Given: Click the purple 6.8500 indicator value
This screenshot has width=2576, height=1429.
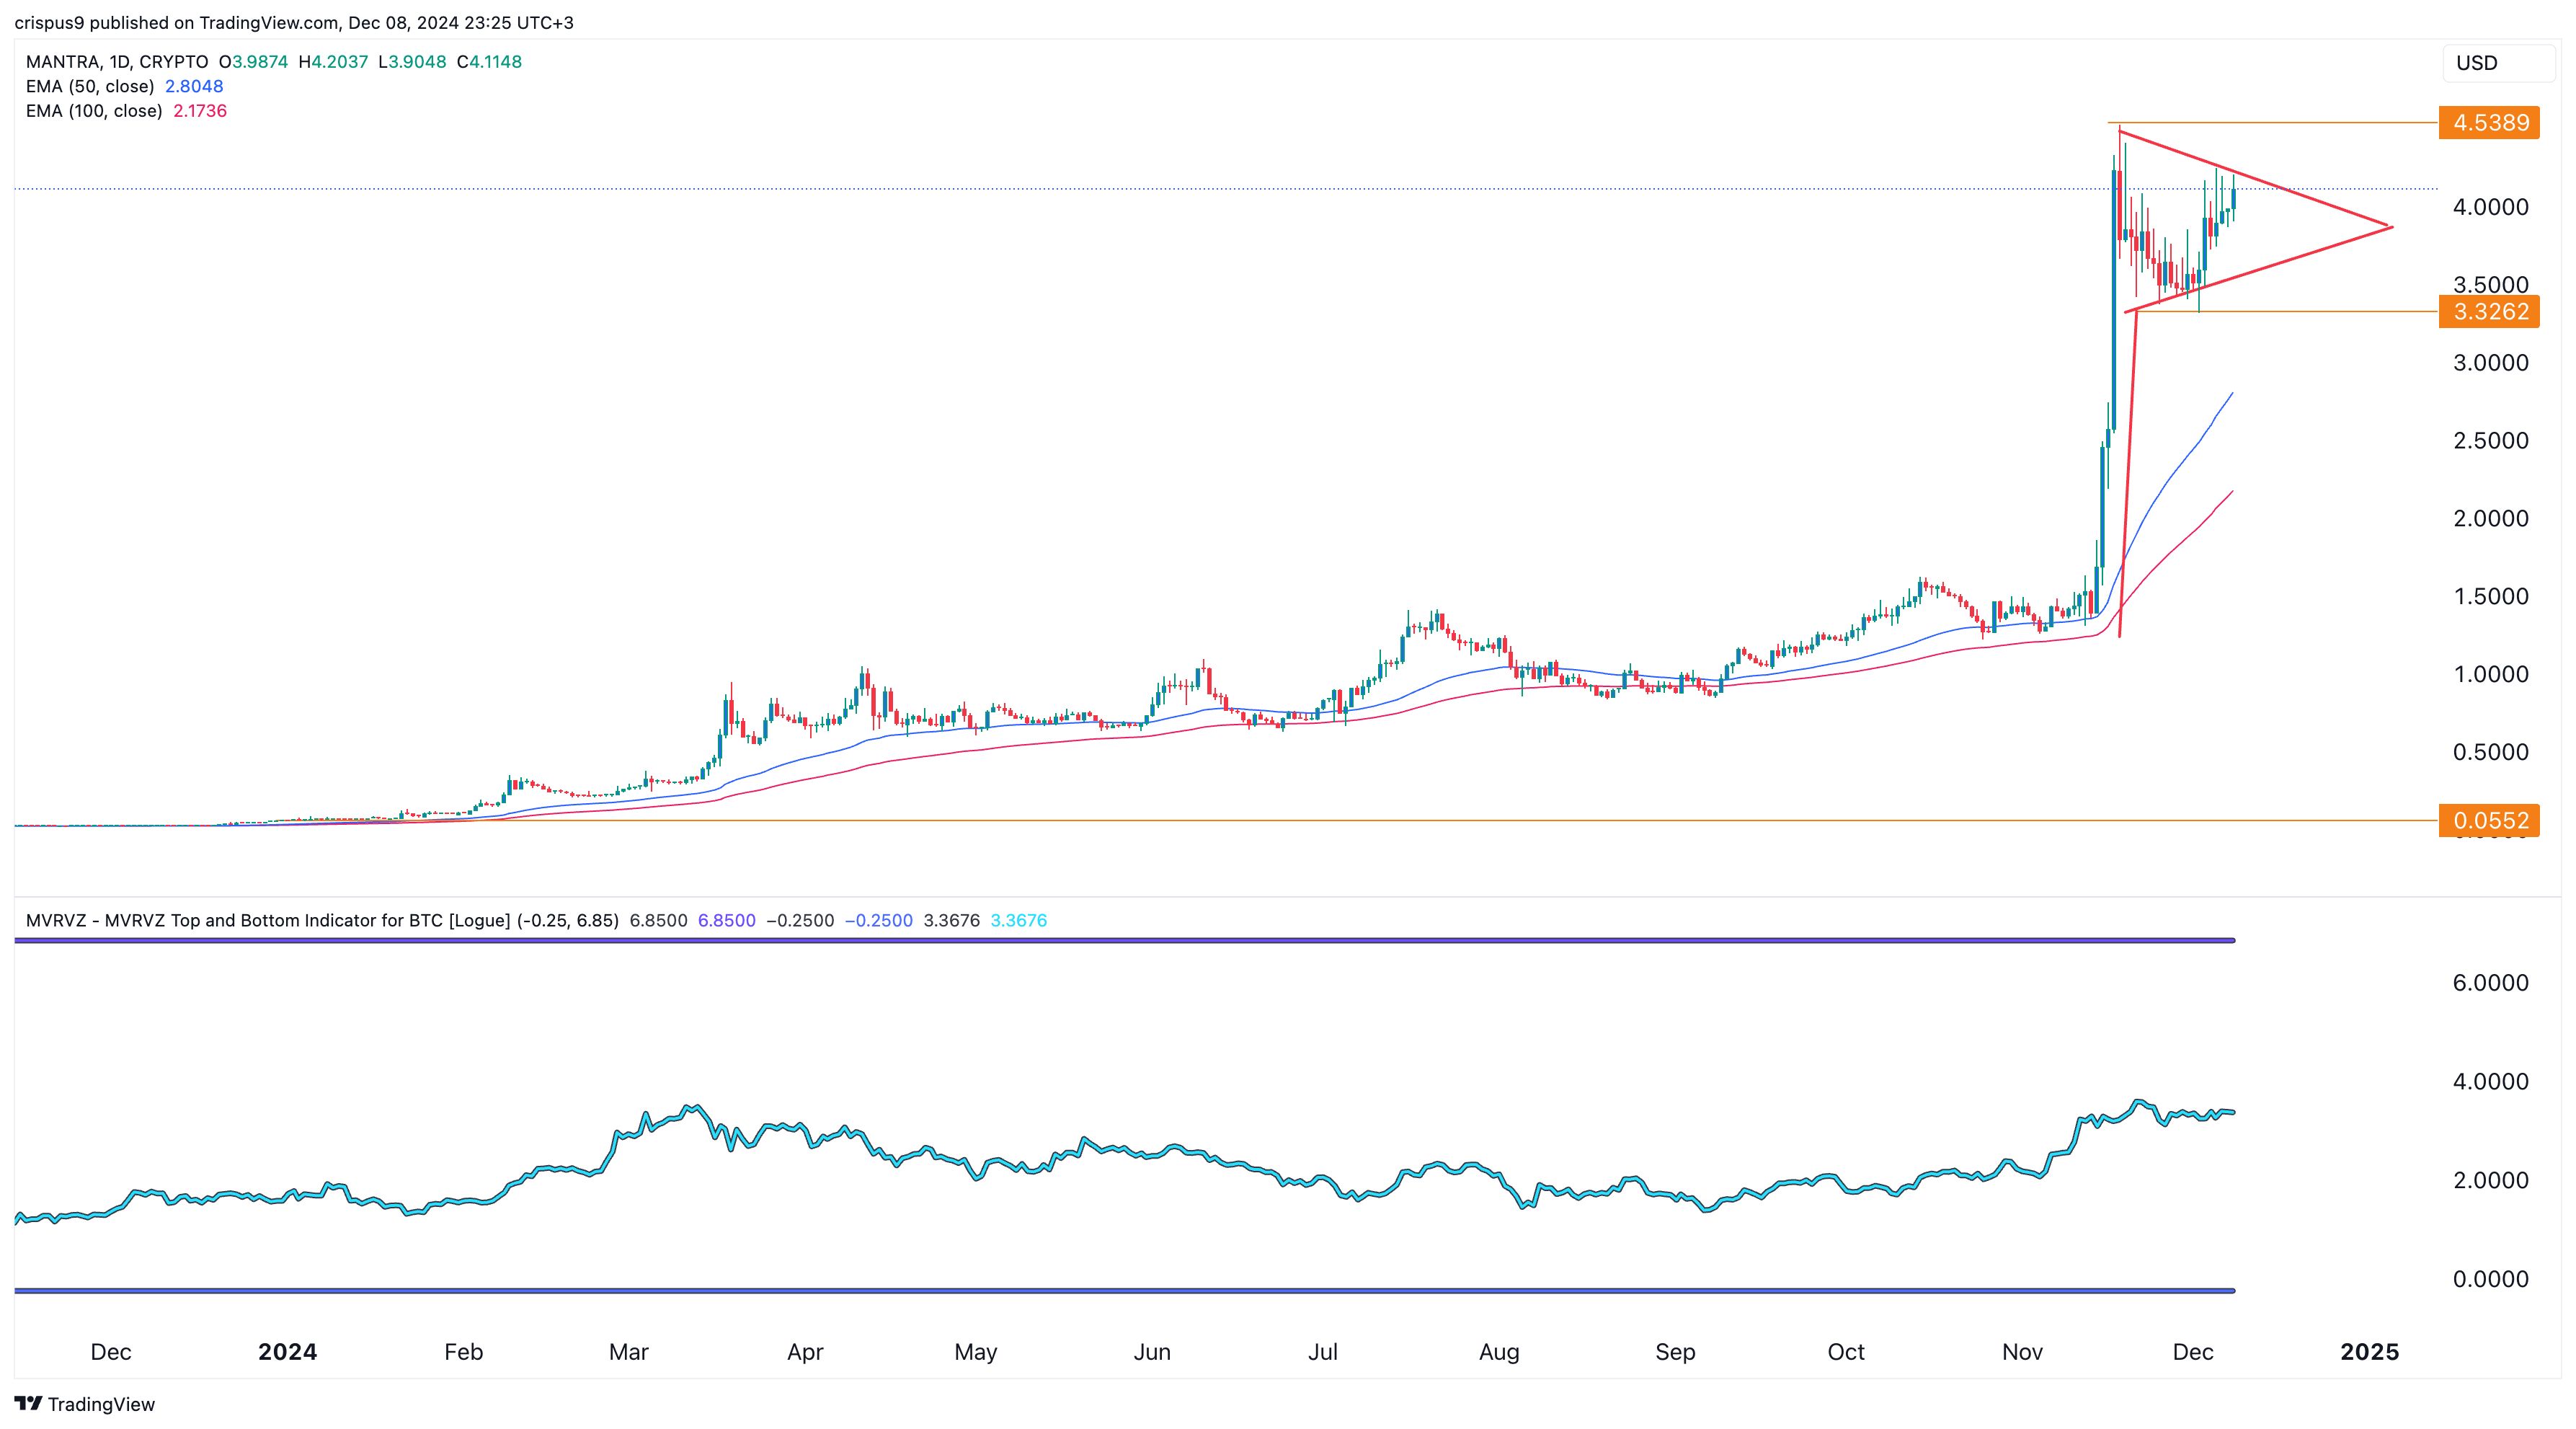Looking at the screenshot, I should click(726, 920).
